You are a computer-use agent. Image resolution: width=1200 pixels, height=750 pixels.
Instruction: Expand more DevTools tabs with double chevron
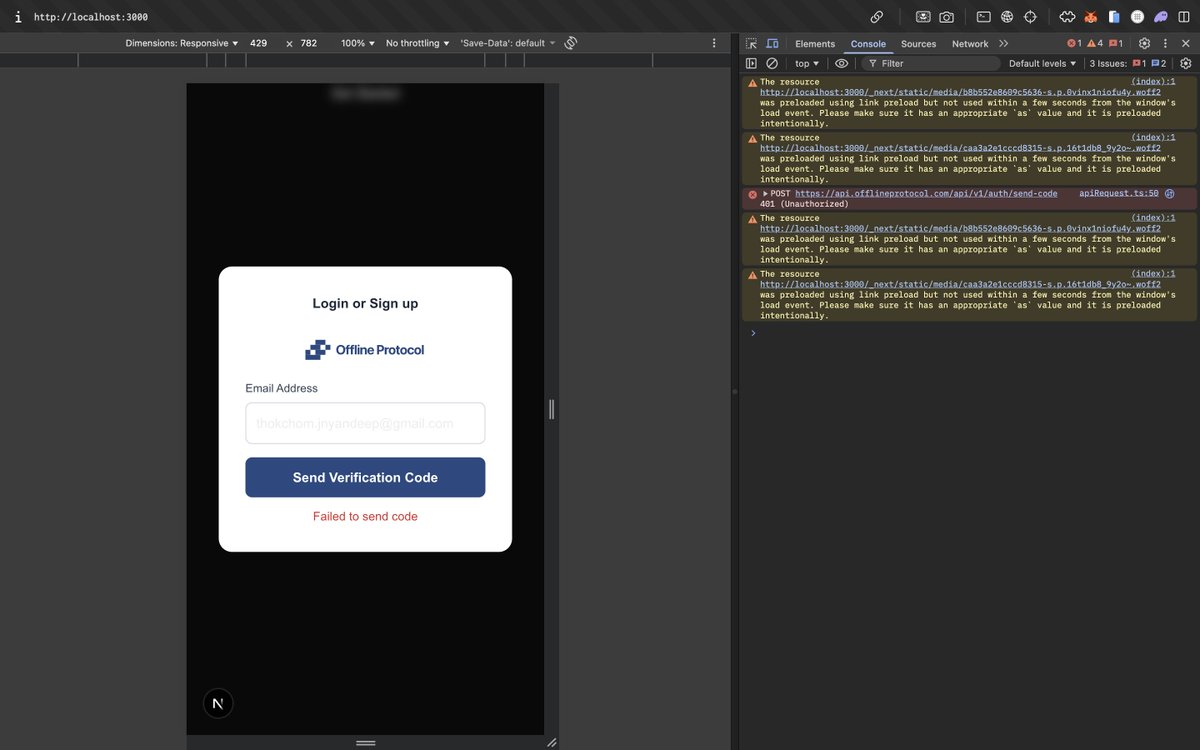click(x=1003, y=44)
